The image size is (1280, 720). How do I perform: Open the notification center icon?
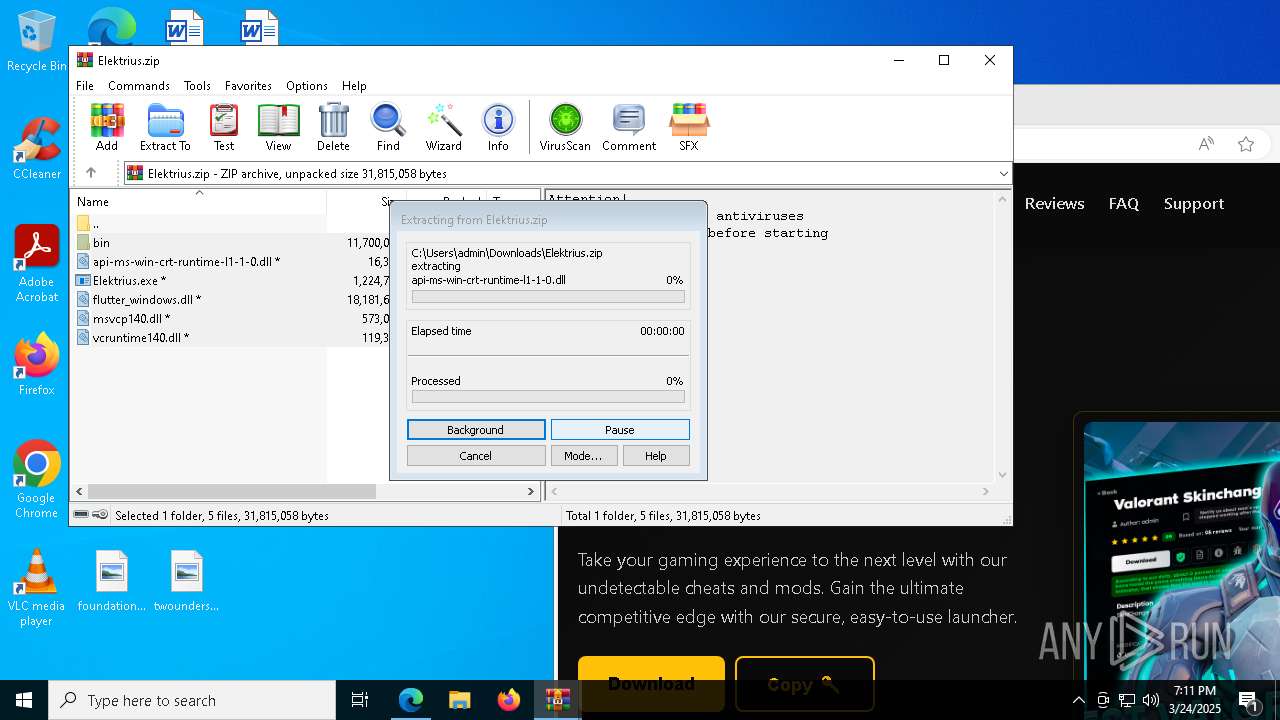(x=1248, y=700)
